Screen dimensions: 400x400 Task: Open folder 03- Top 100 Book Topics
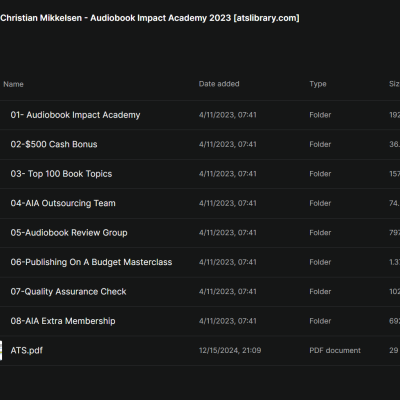coord(61,174)
